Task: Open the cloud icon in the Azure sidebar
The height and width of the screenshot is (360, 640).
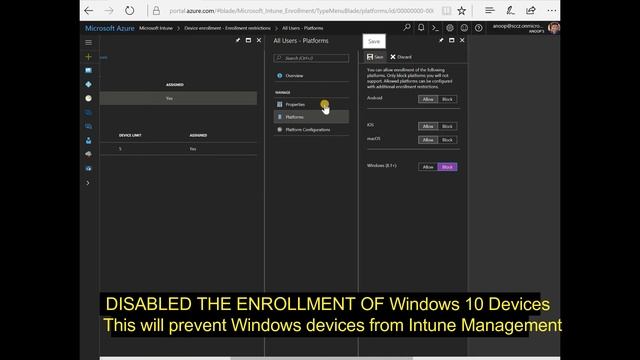Action: pyautogui.click(x=88, y=154)
